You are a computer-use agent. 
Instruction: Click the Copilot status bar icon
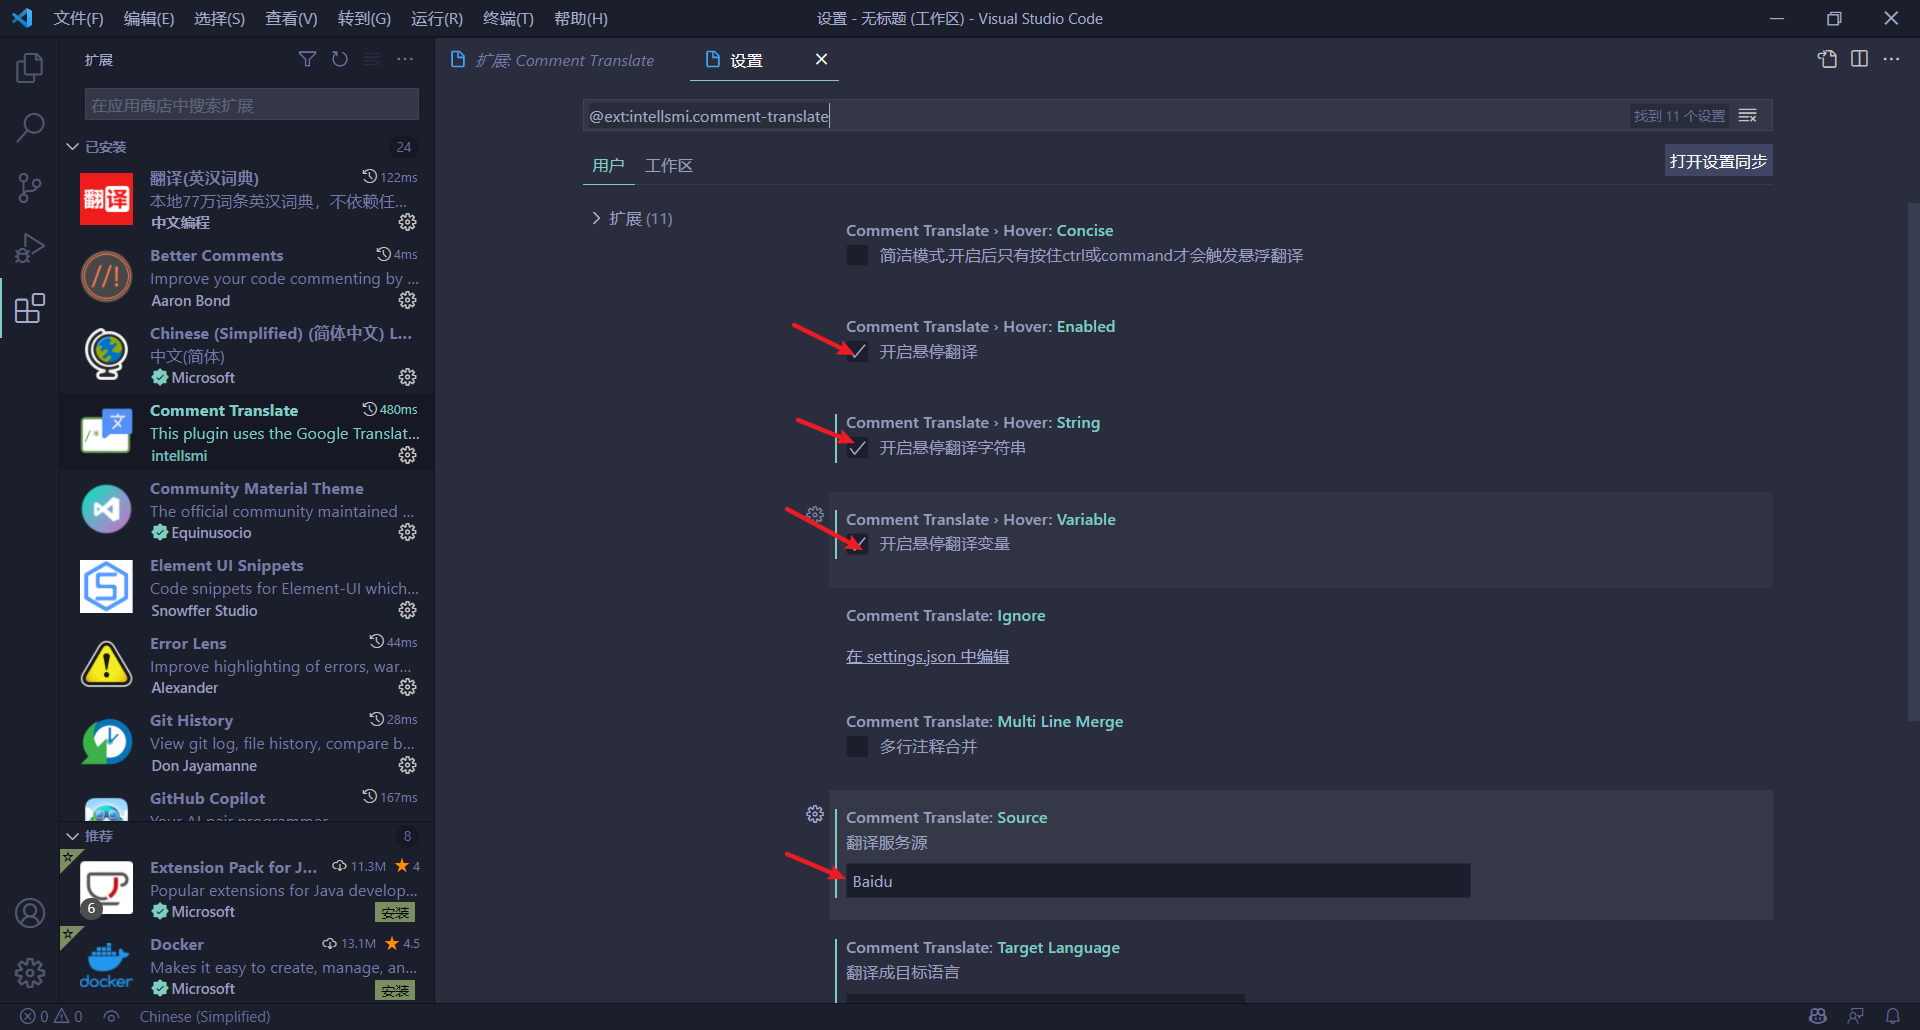pos(1818,1016)
